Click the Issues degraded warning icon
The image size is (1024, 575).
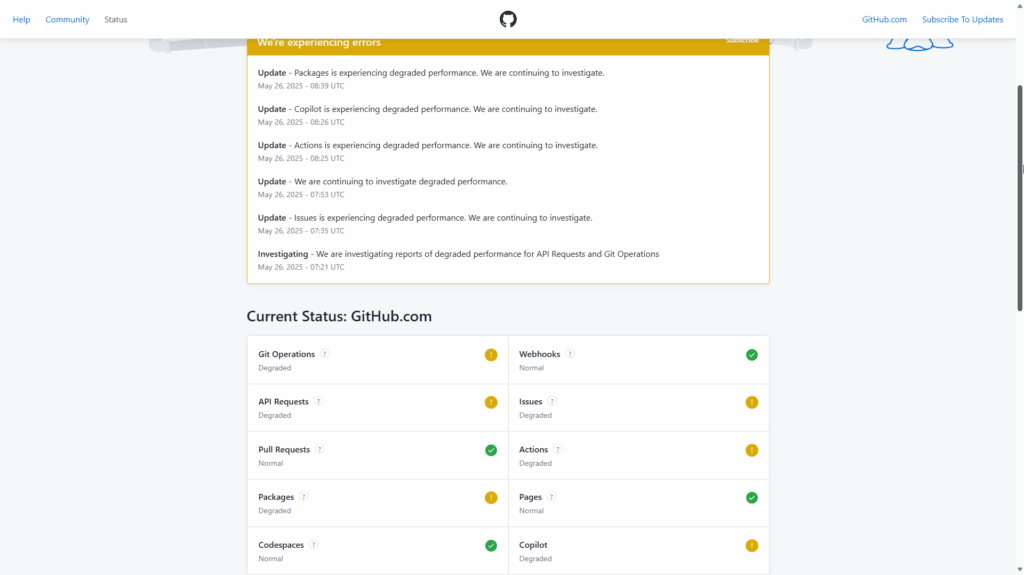(752, 402)
